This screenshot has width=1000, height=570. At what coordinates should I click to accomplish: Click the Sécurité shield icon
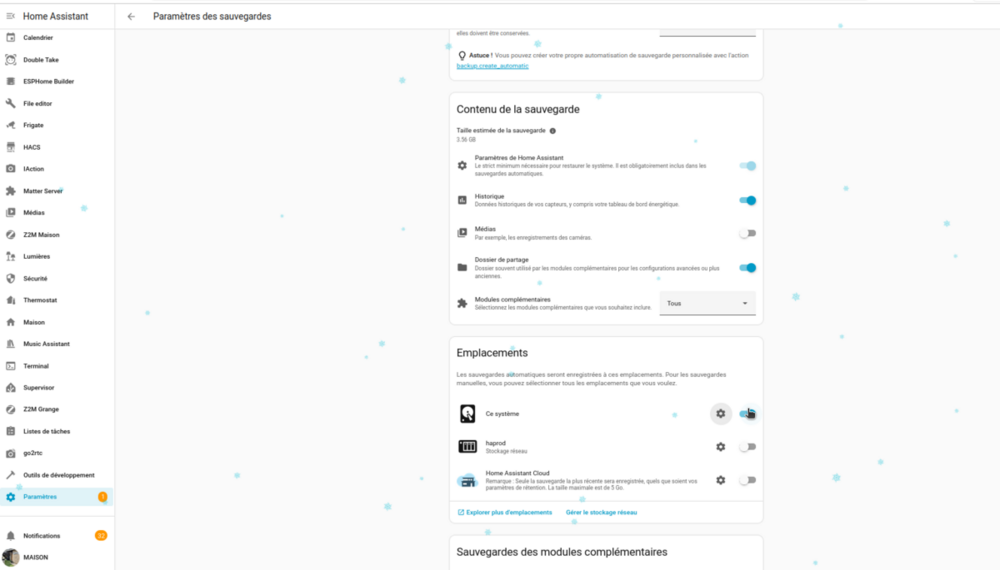tap(11, 278)
